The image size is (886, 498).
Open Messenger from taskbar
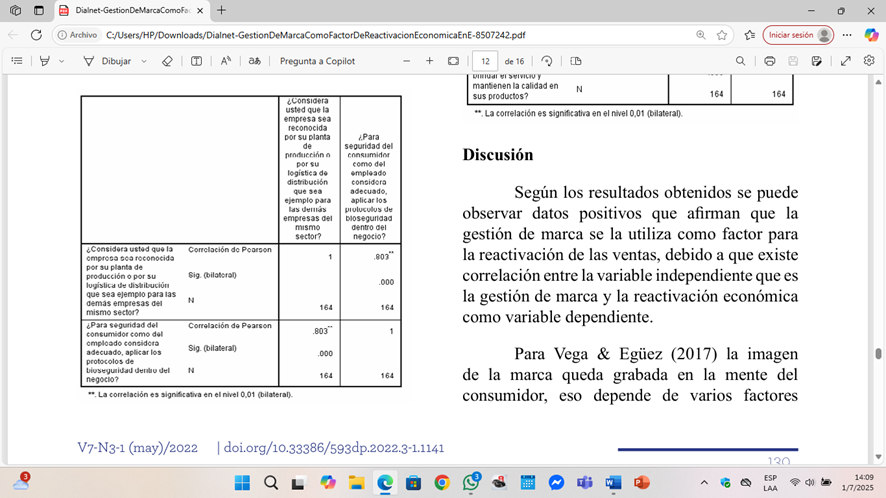(556, 483)
